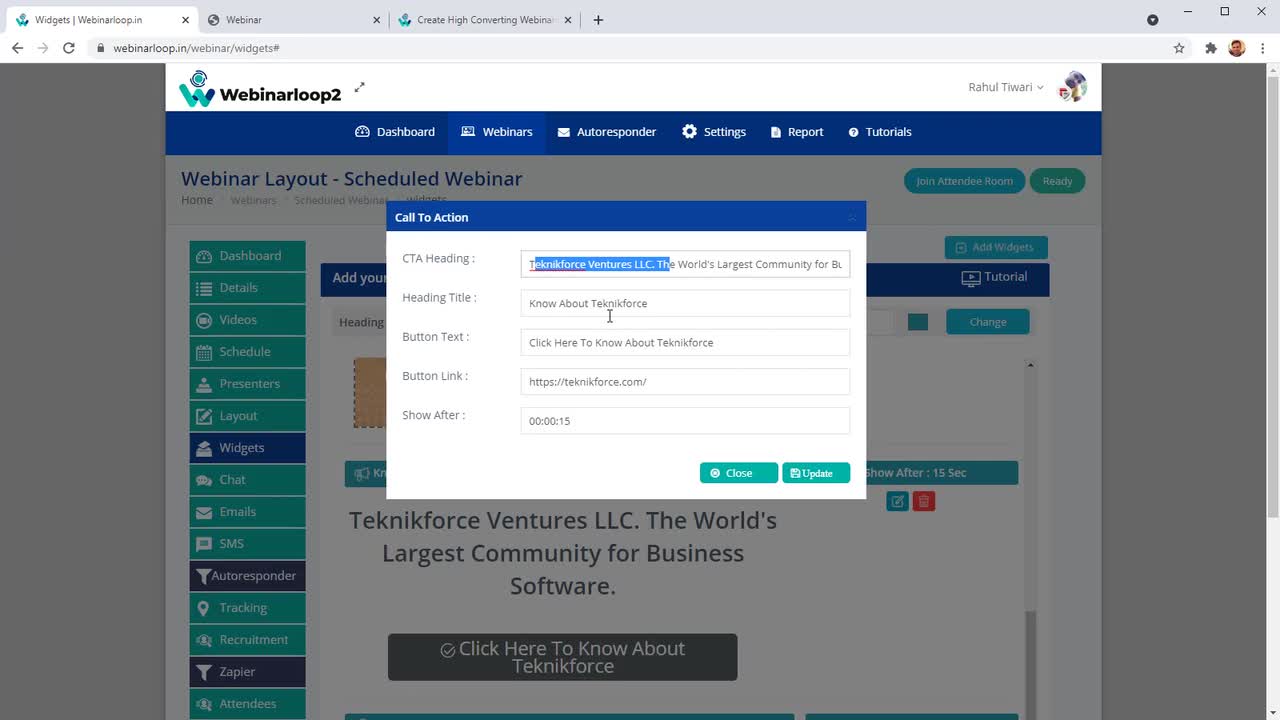Switch to the Webinar browser tab
This screenshot has height=720, width=1280.
coord(295,20)
